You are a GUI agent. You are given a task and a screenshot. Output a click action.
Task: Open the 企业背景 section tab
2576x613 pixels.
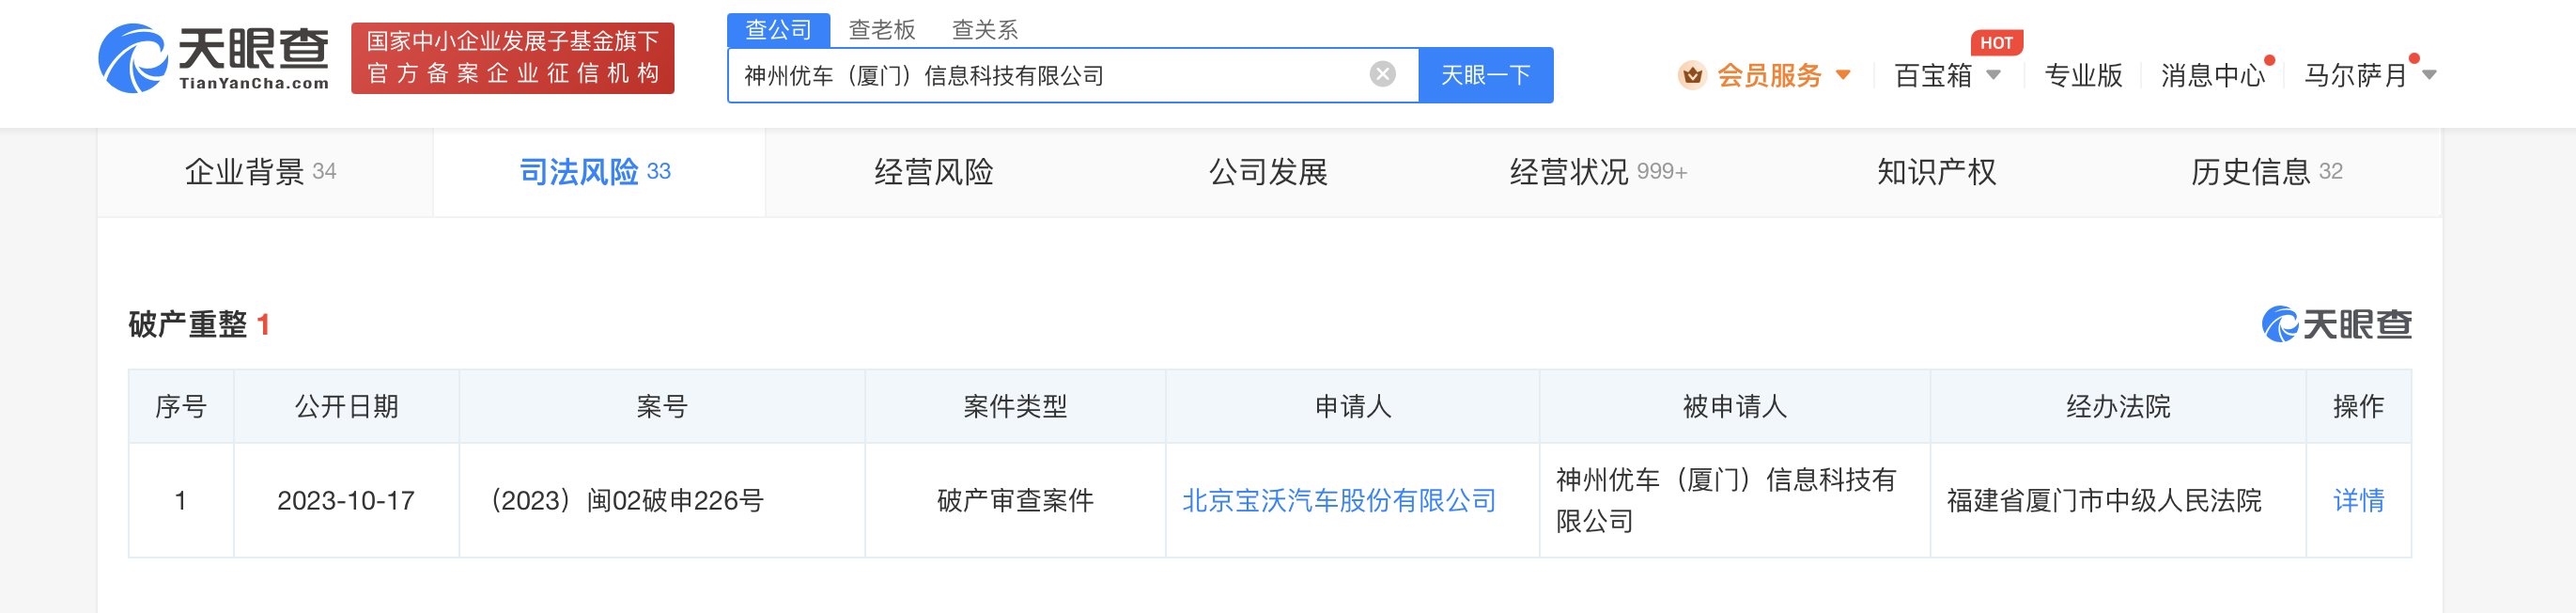point(260,172)
